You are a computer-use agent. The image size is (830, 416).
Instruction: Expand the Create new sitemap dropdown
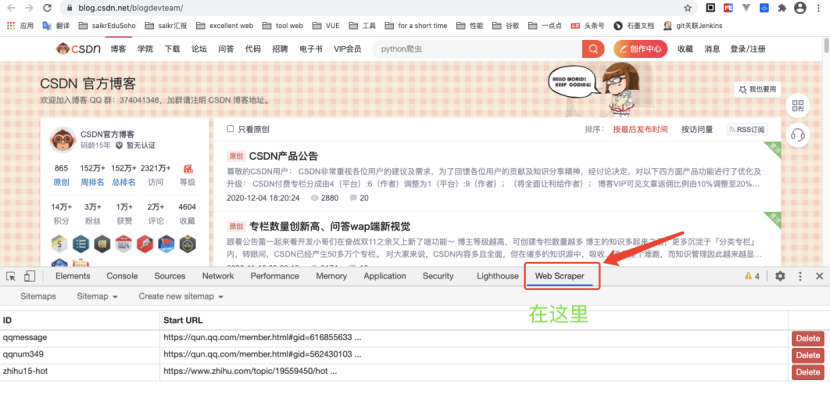[181, 296]
